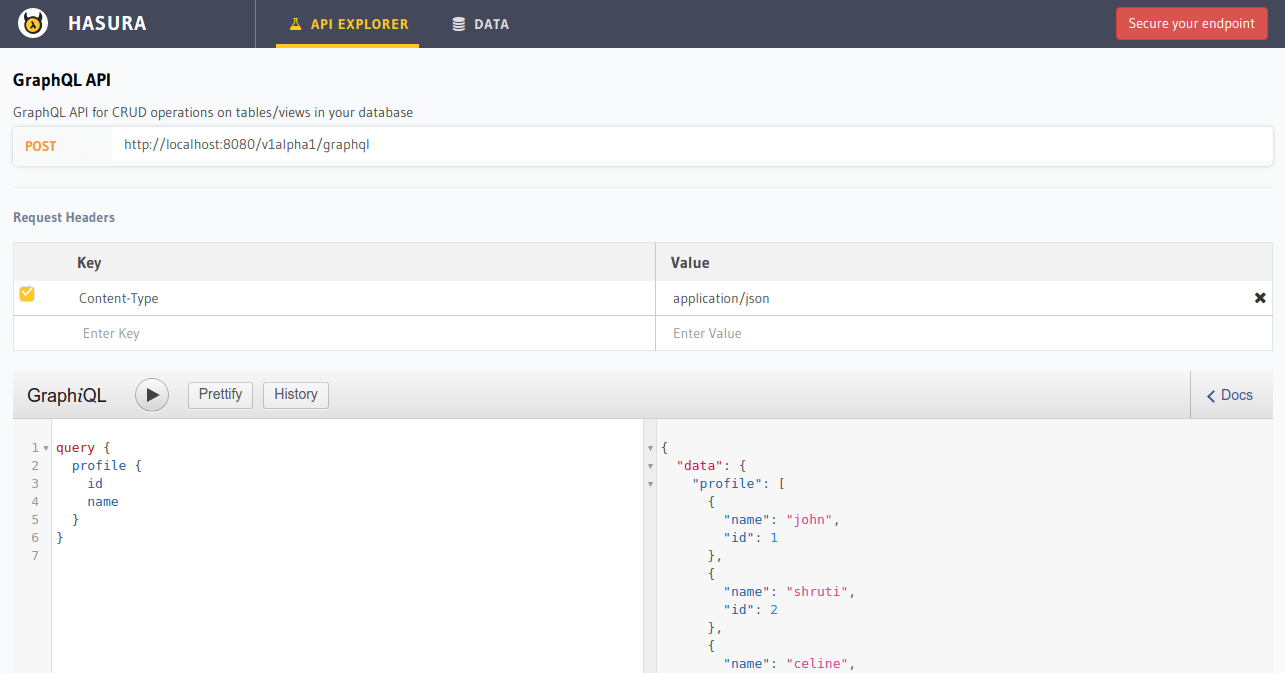
Task: Collapse the query block fold arrow on line 1
Action: 46,448
